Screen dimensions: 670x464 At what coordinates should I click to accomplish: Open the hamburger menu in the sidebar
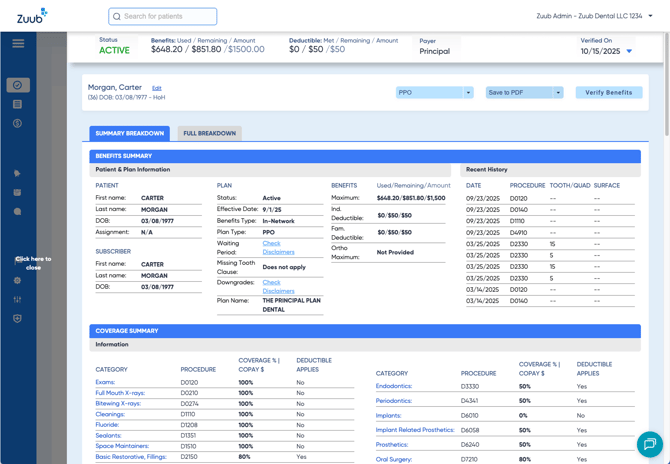click(18, 43)
